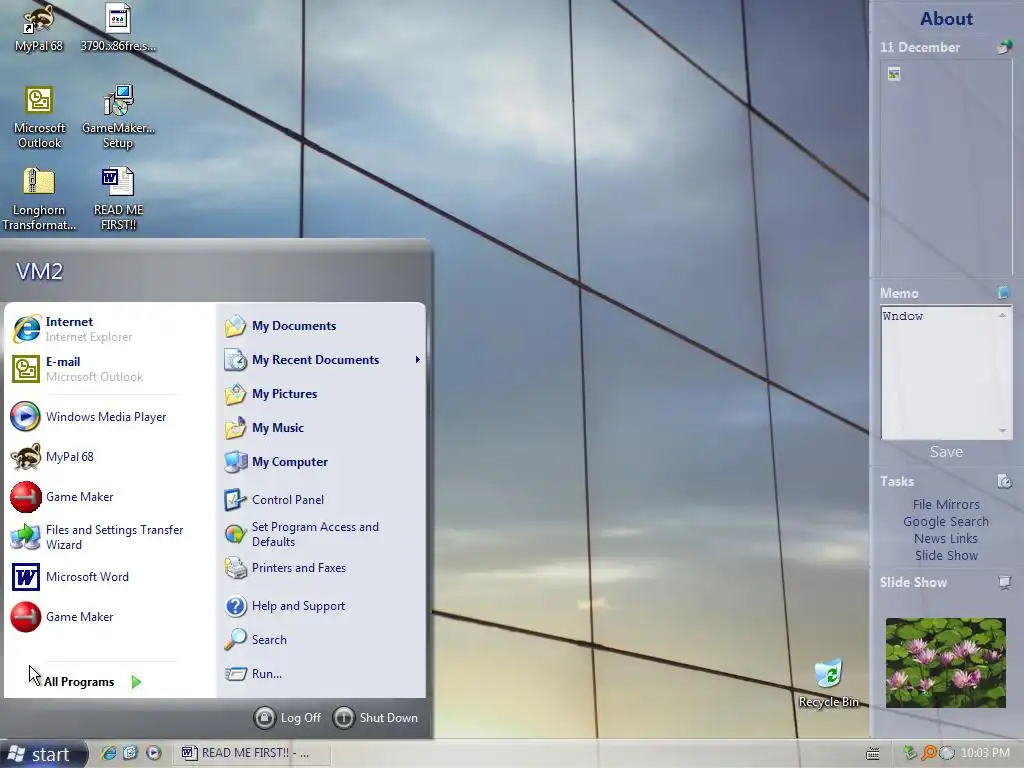Open Longhorn Transformation zip folder
Viewport: 1024px width, 768px height.
[39, 200]
